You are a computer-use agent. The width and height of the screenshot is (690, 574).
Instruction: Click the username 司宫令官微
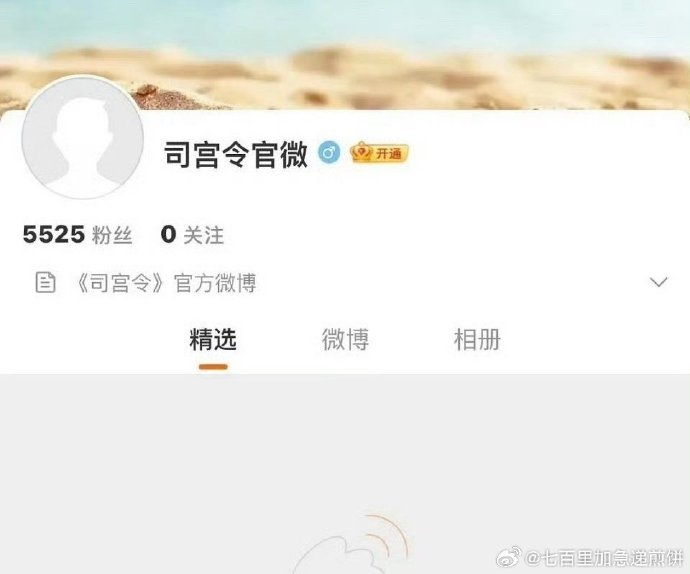(x=236, y=154)
